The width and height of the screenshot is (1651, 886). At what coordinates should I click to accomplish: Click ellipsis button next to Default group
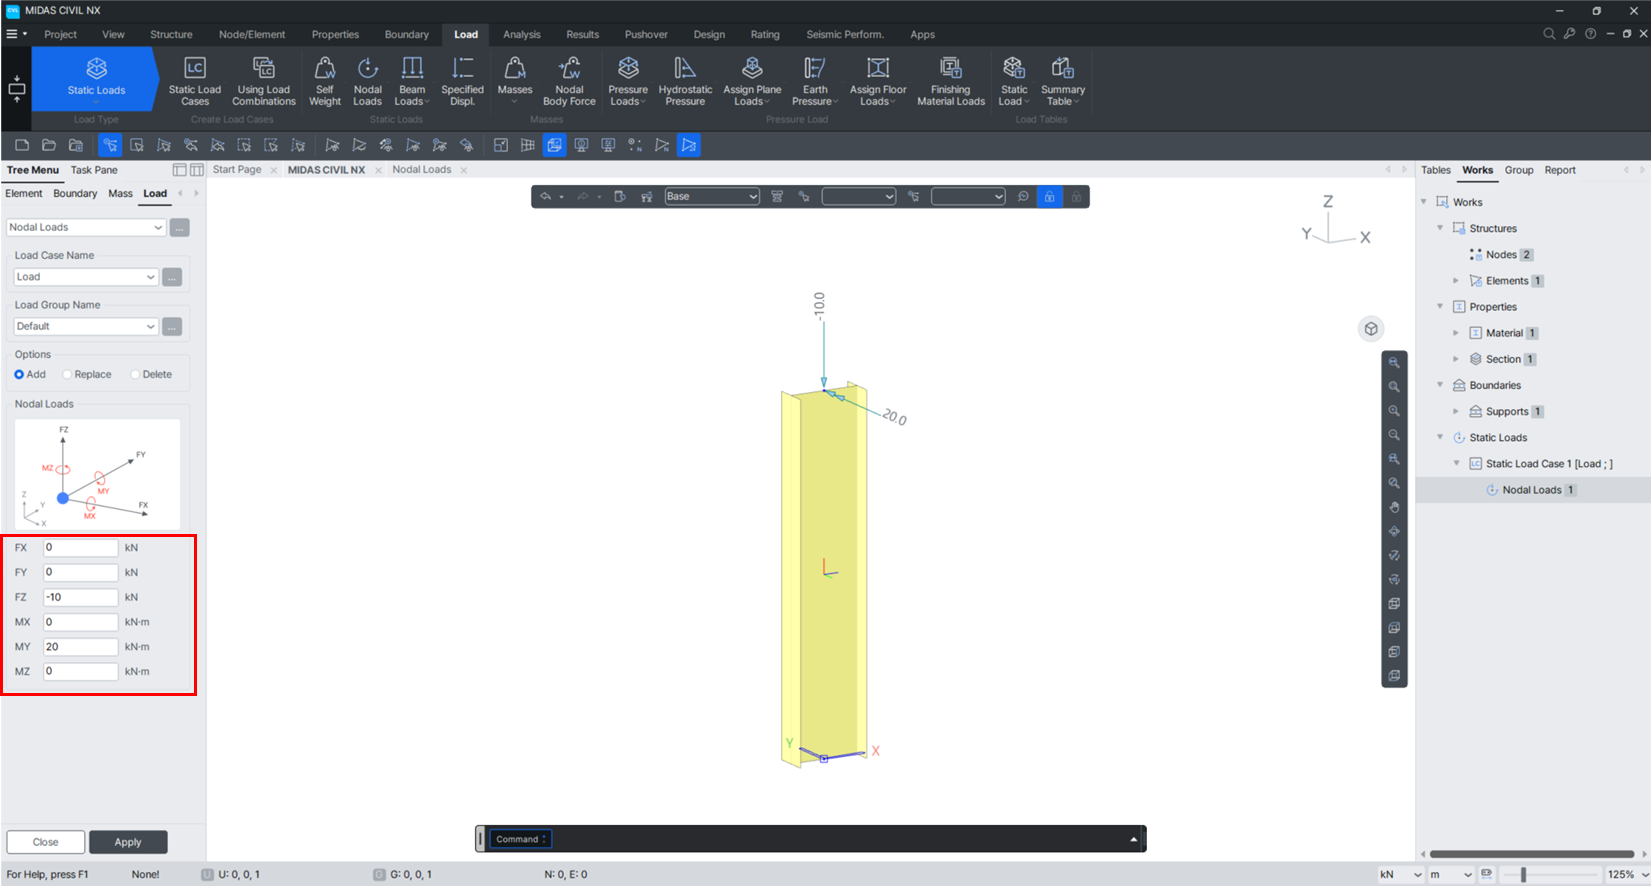click(x=172, y=326)
